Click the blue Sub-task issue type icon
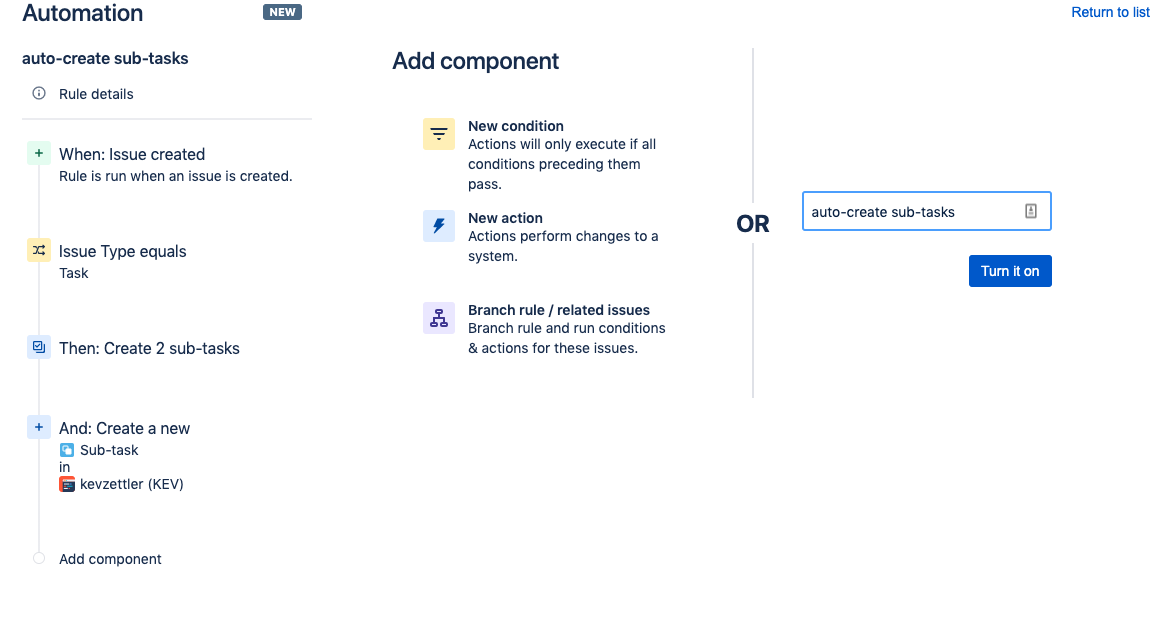This screenshot has width=1158, height=631. (x=68, y=450)
